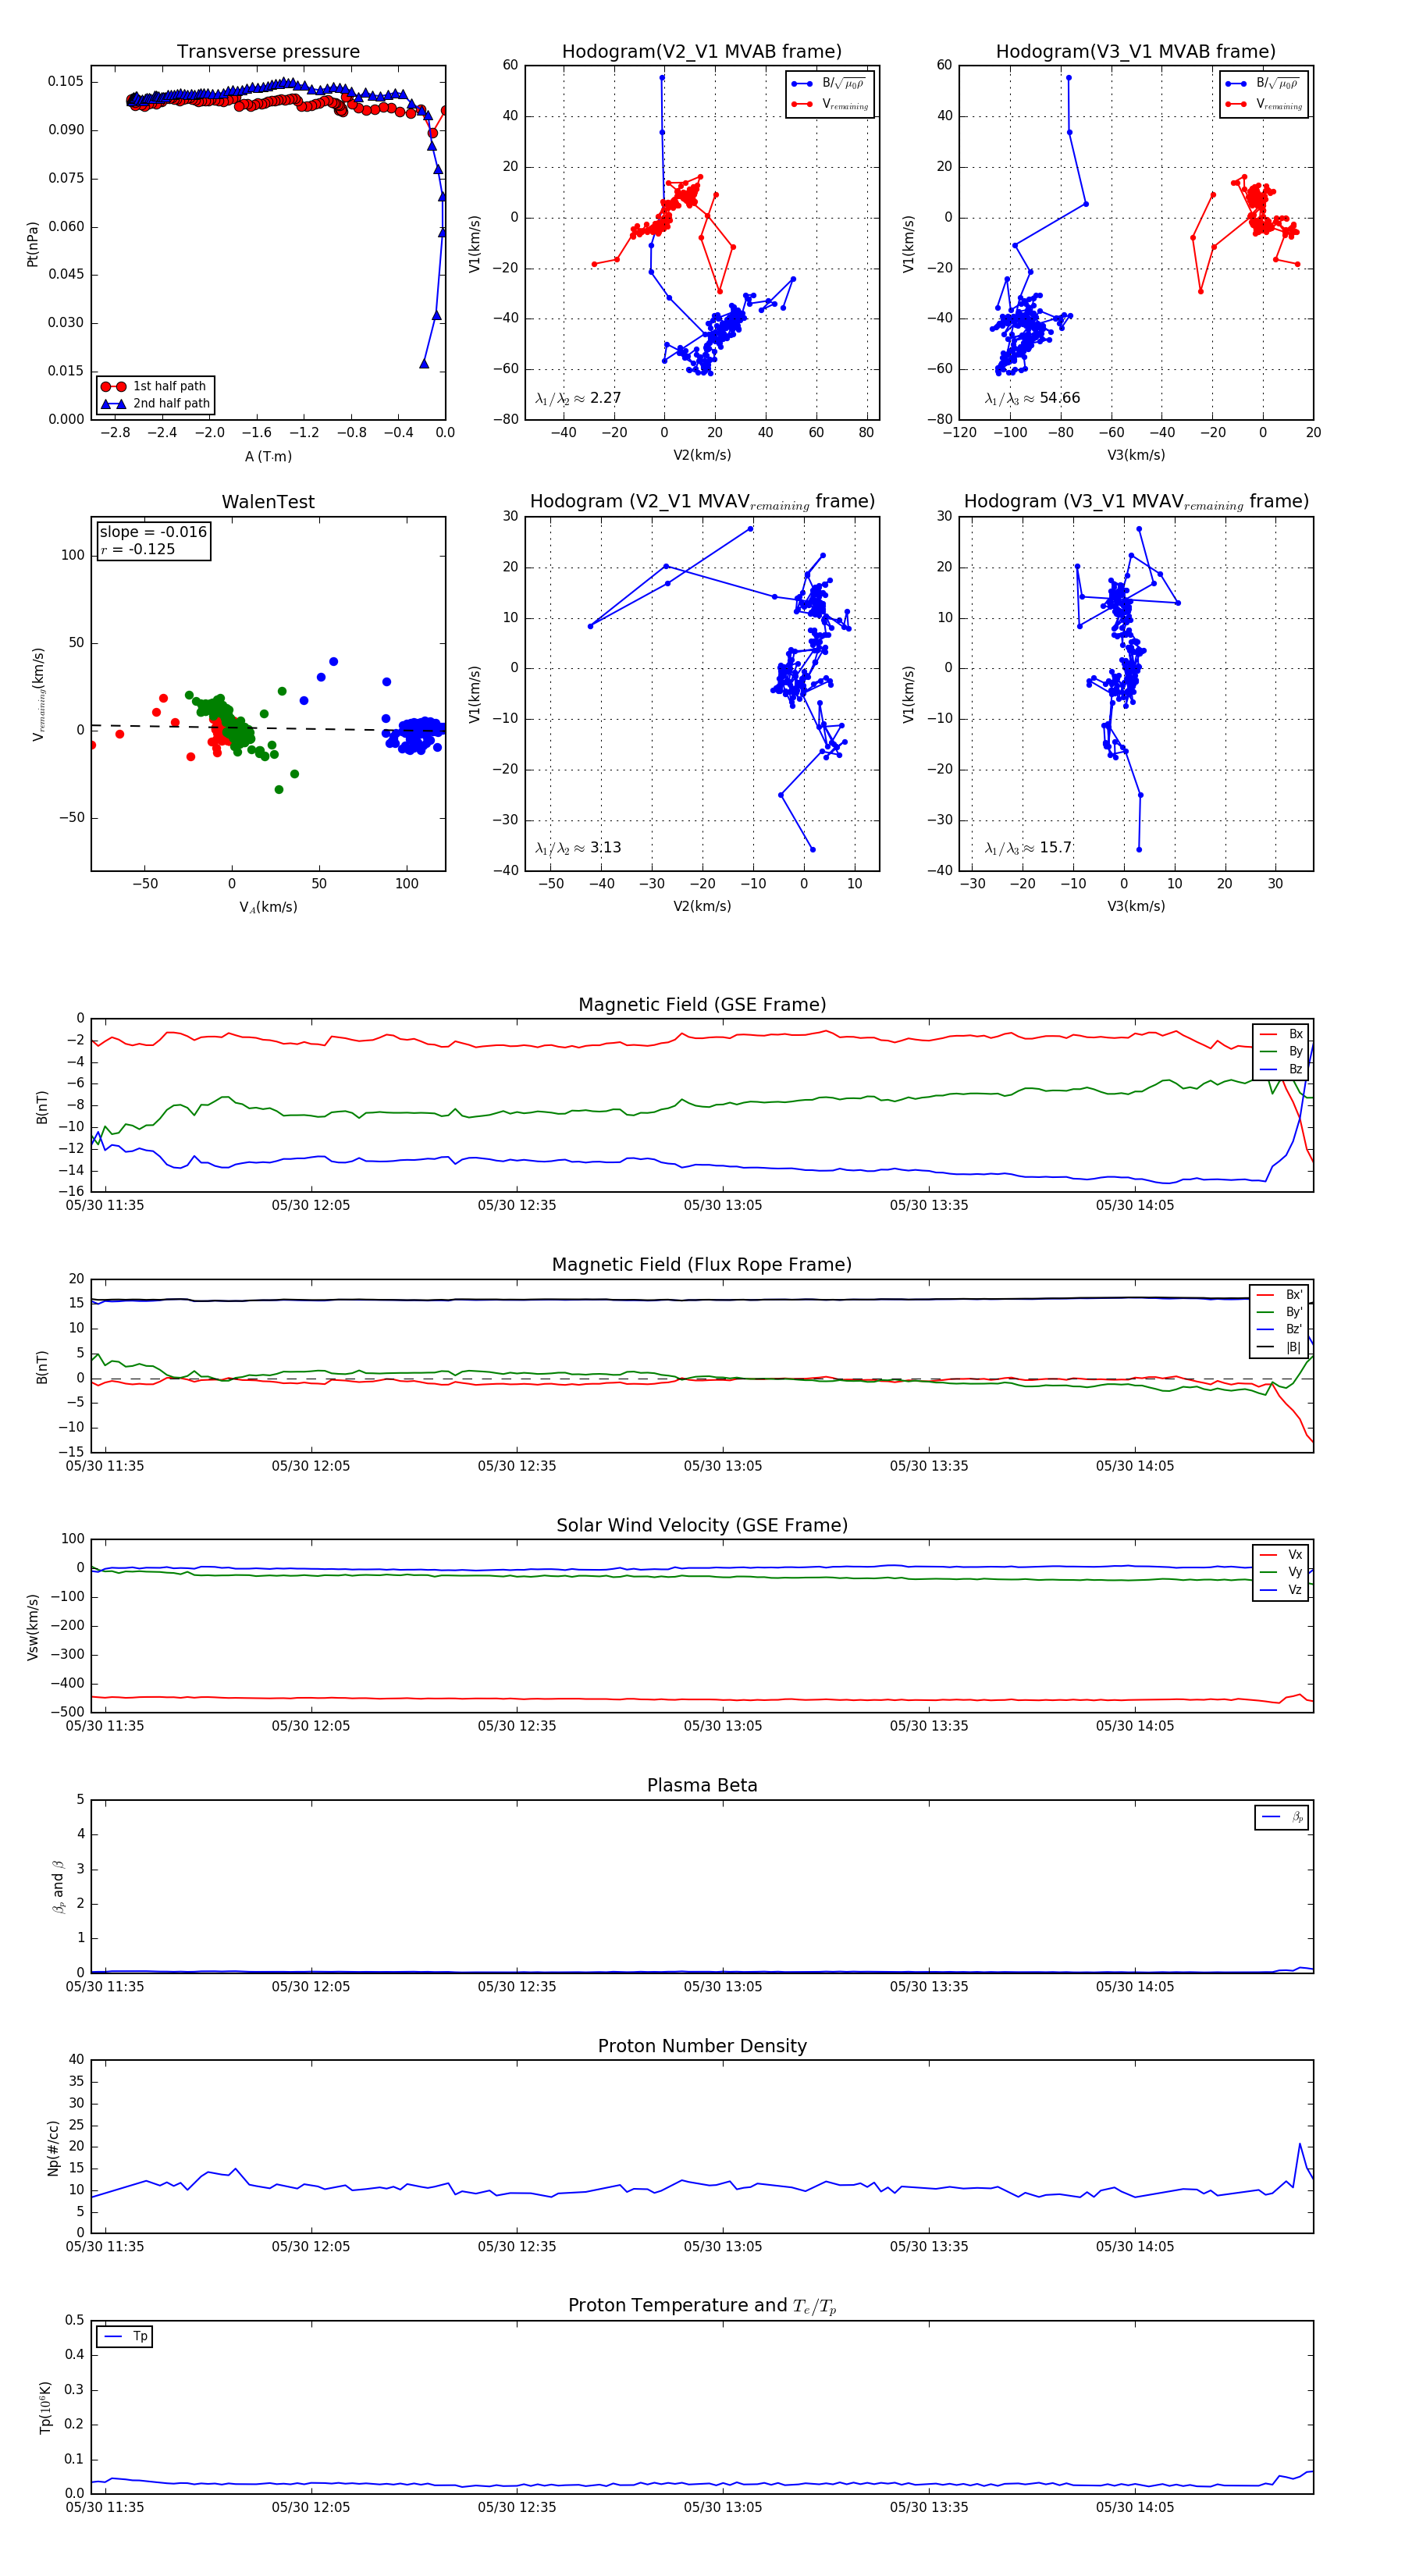Click the V3_V1 MVAV remaining frame hodogram title
The height and width of the screenshot is (2576, 1405).
coord(1136,502)
